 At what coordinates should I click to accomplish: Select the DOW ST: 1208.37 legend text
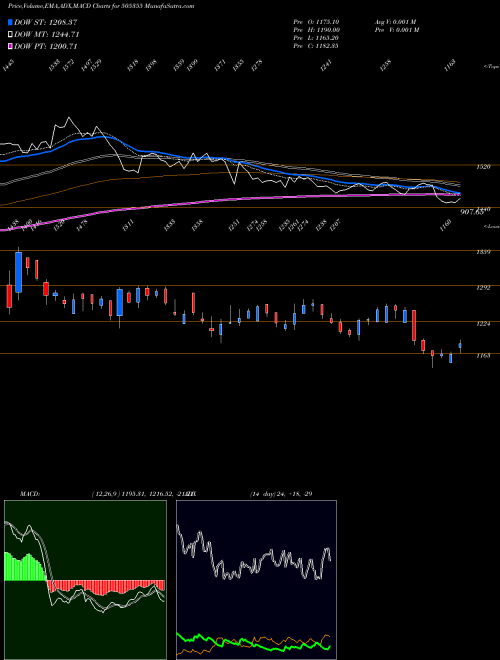tap(45, 22)
